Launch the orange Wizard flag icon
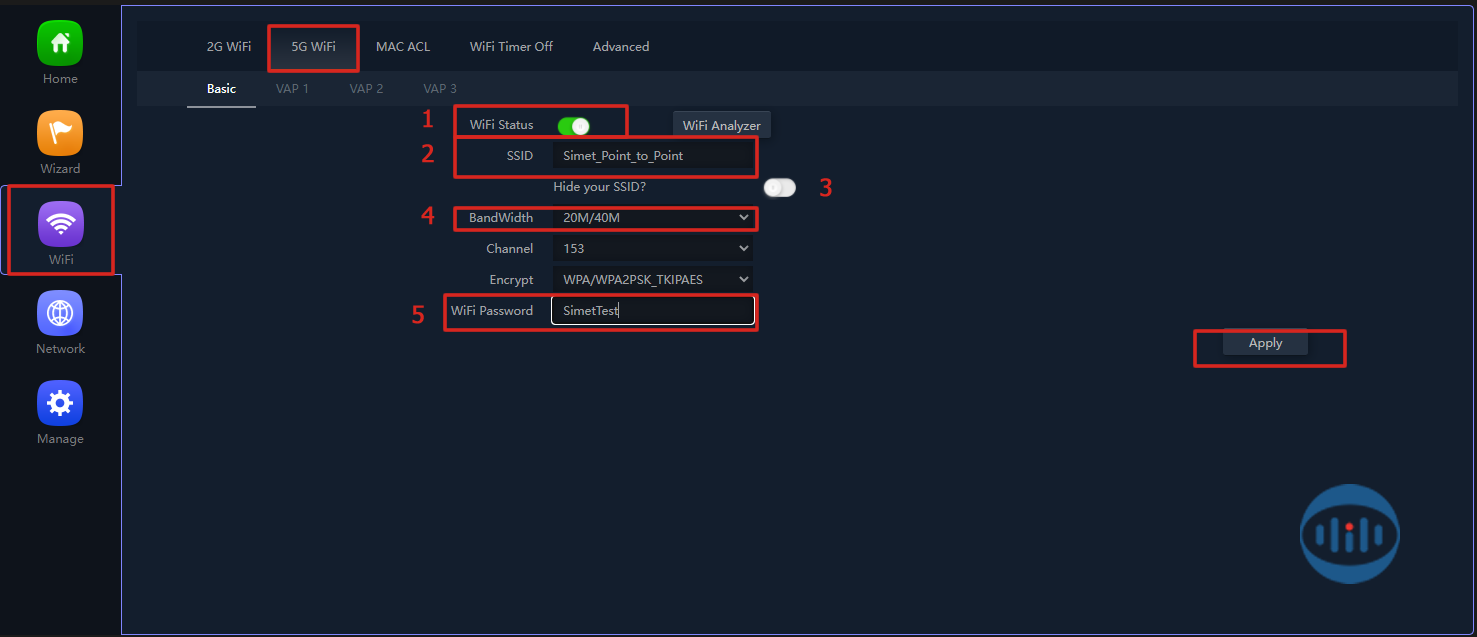 coord(60,133)
